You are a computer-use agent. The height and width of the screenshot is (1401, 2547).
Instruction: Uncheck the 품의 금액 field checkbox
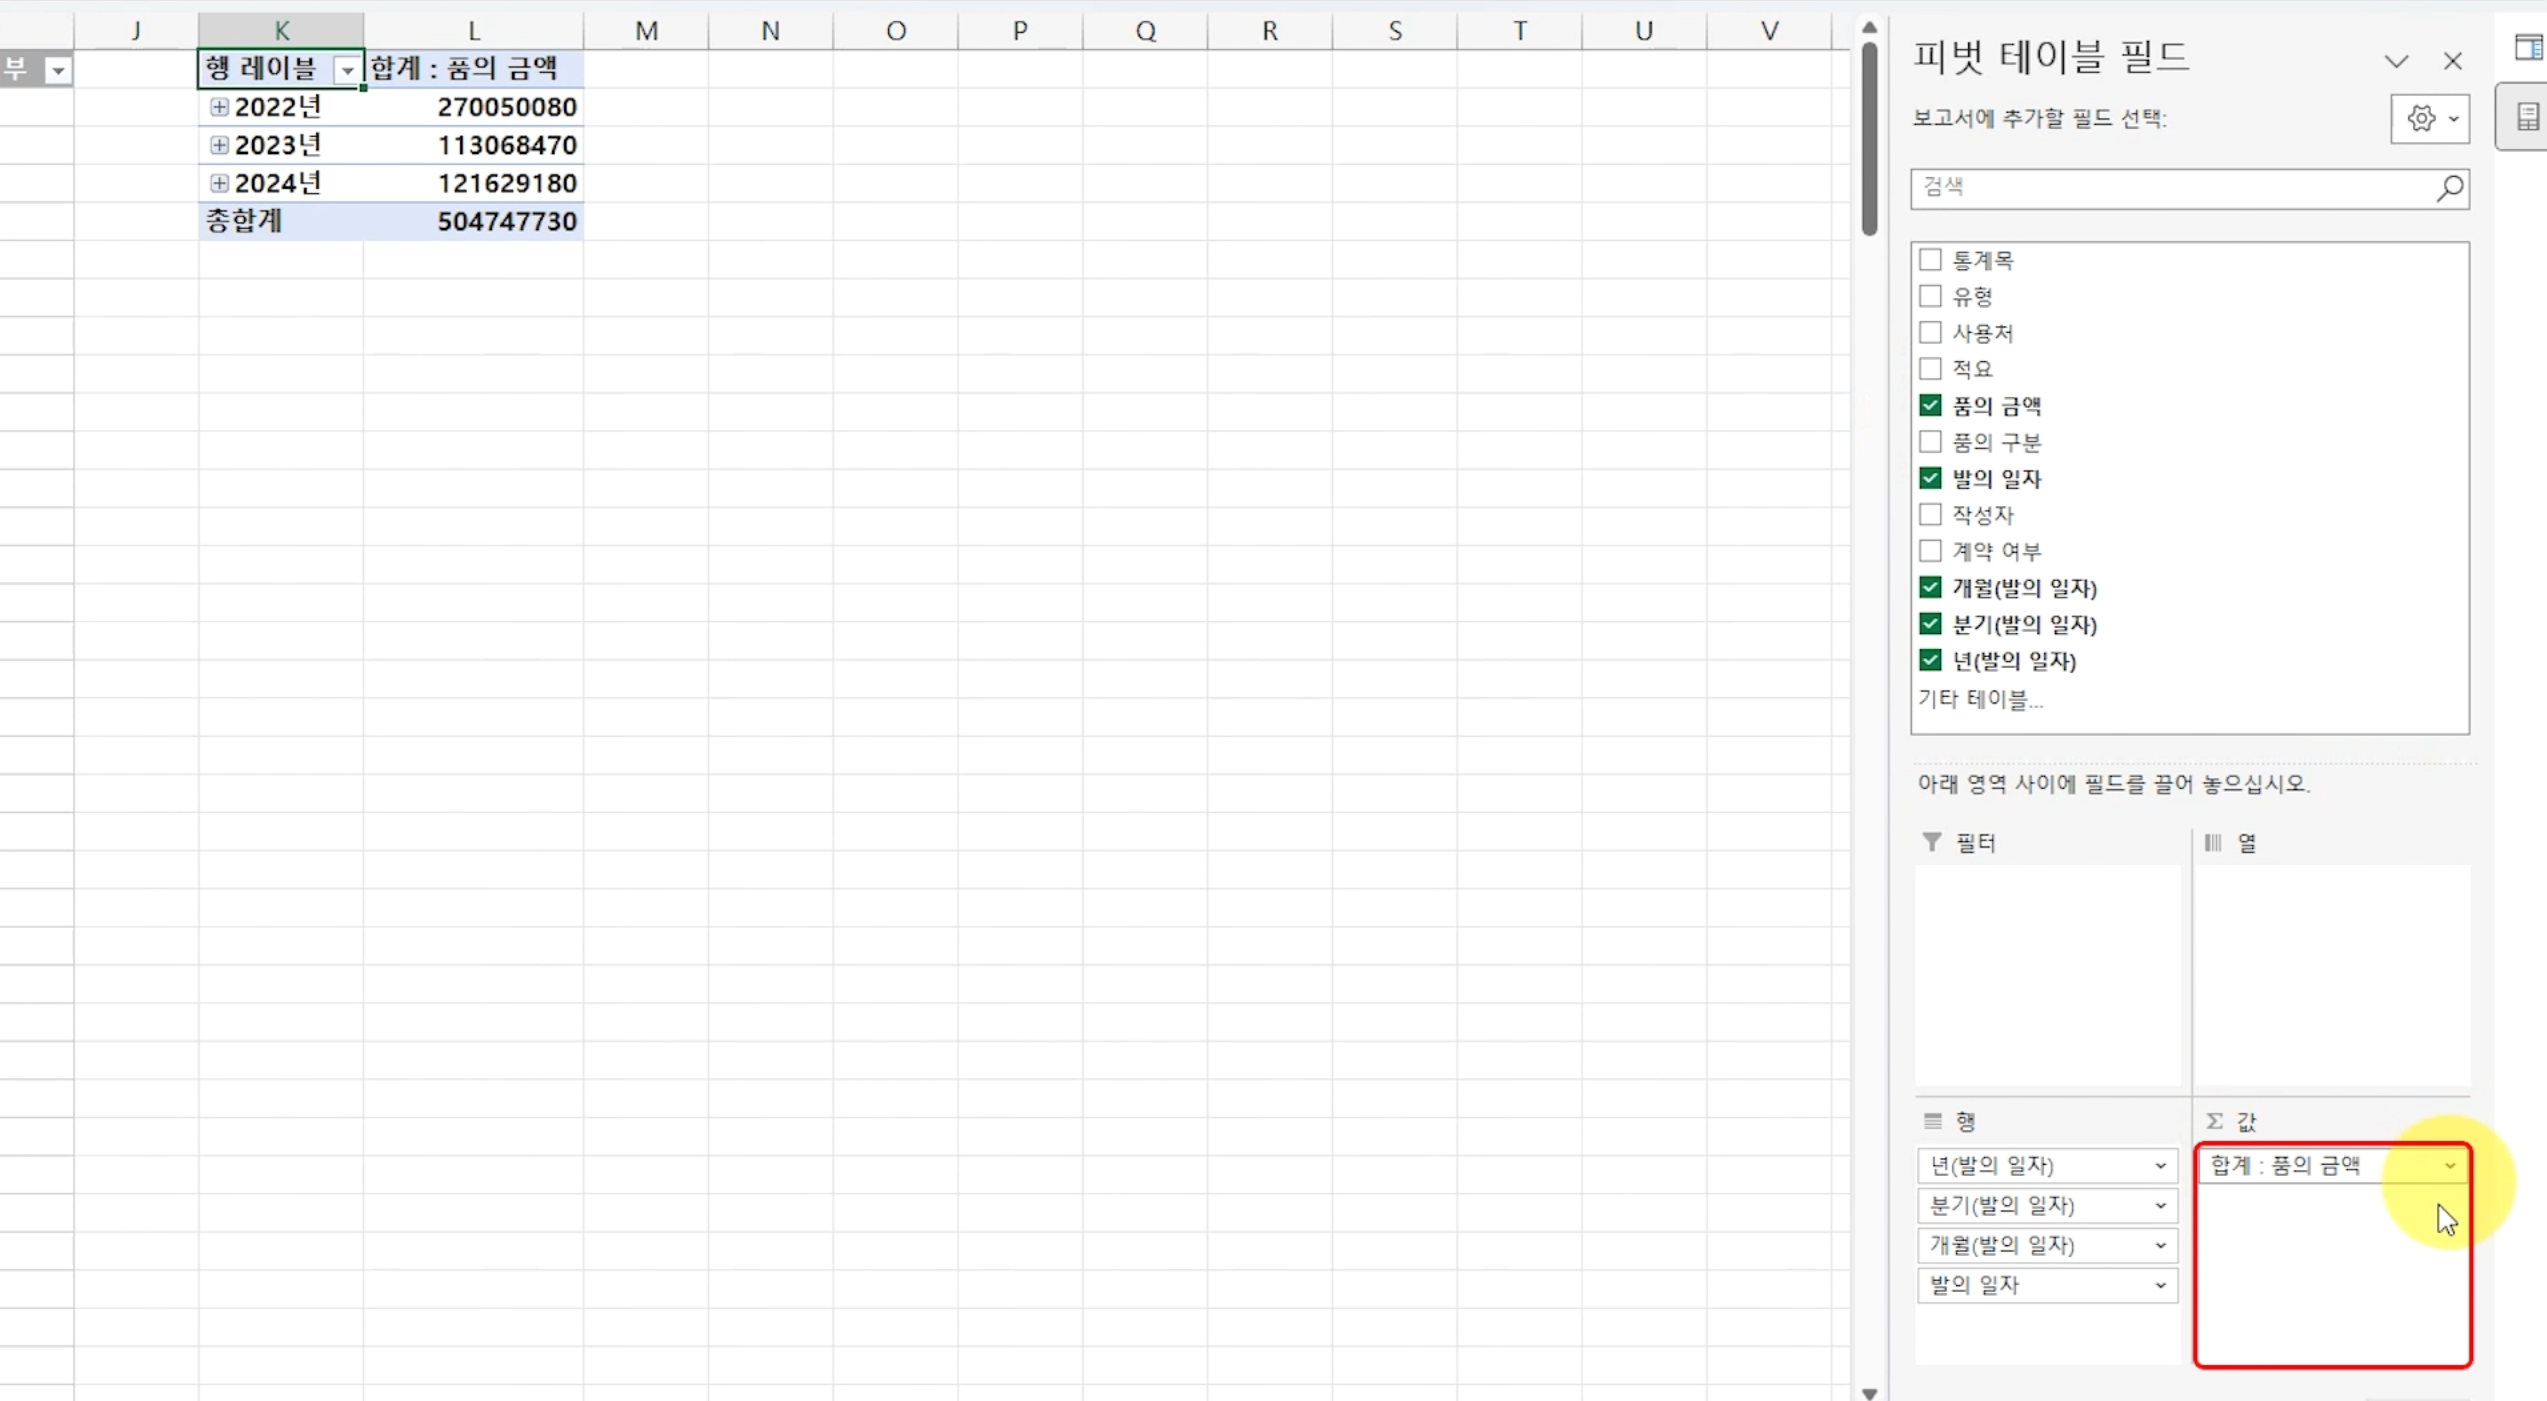click(x=1930, y=405)
